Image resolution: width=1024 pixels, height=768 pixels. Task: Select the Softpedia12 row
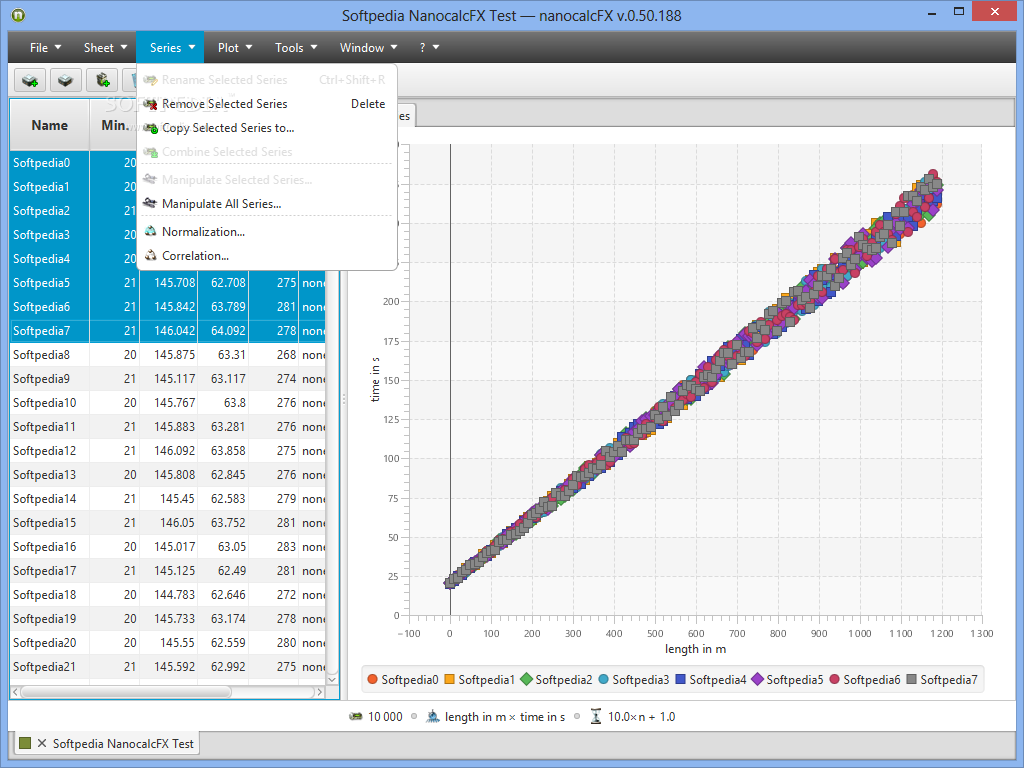(168, 451)
